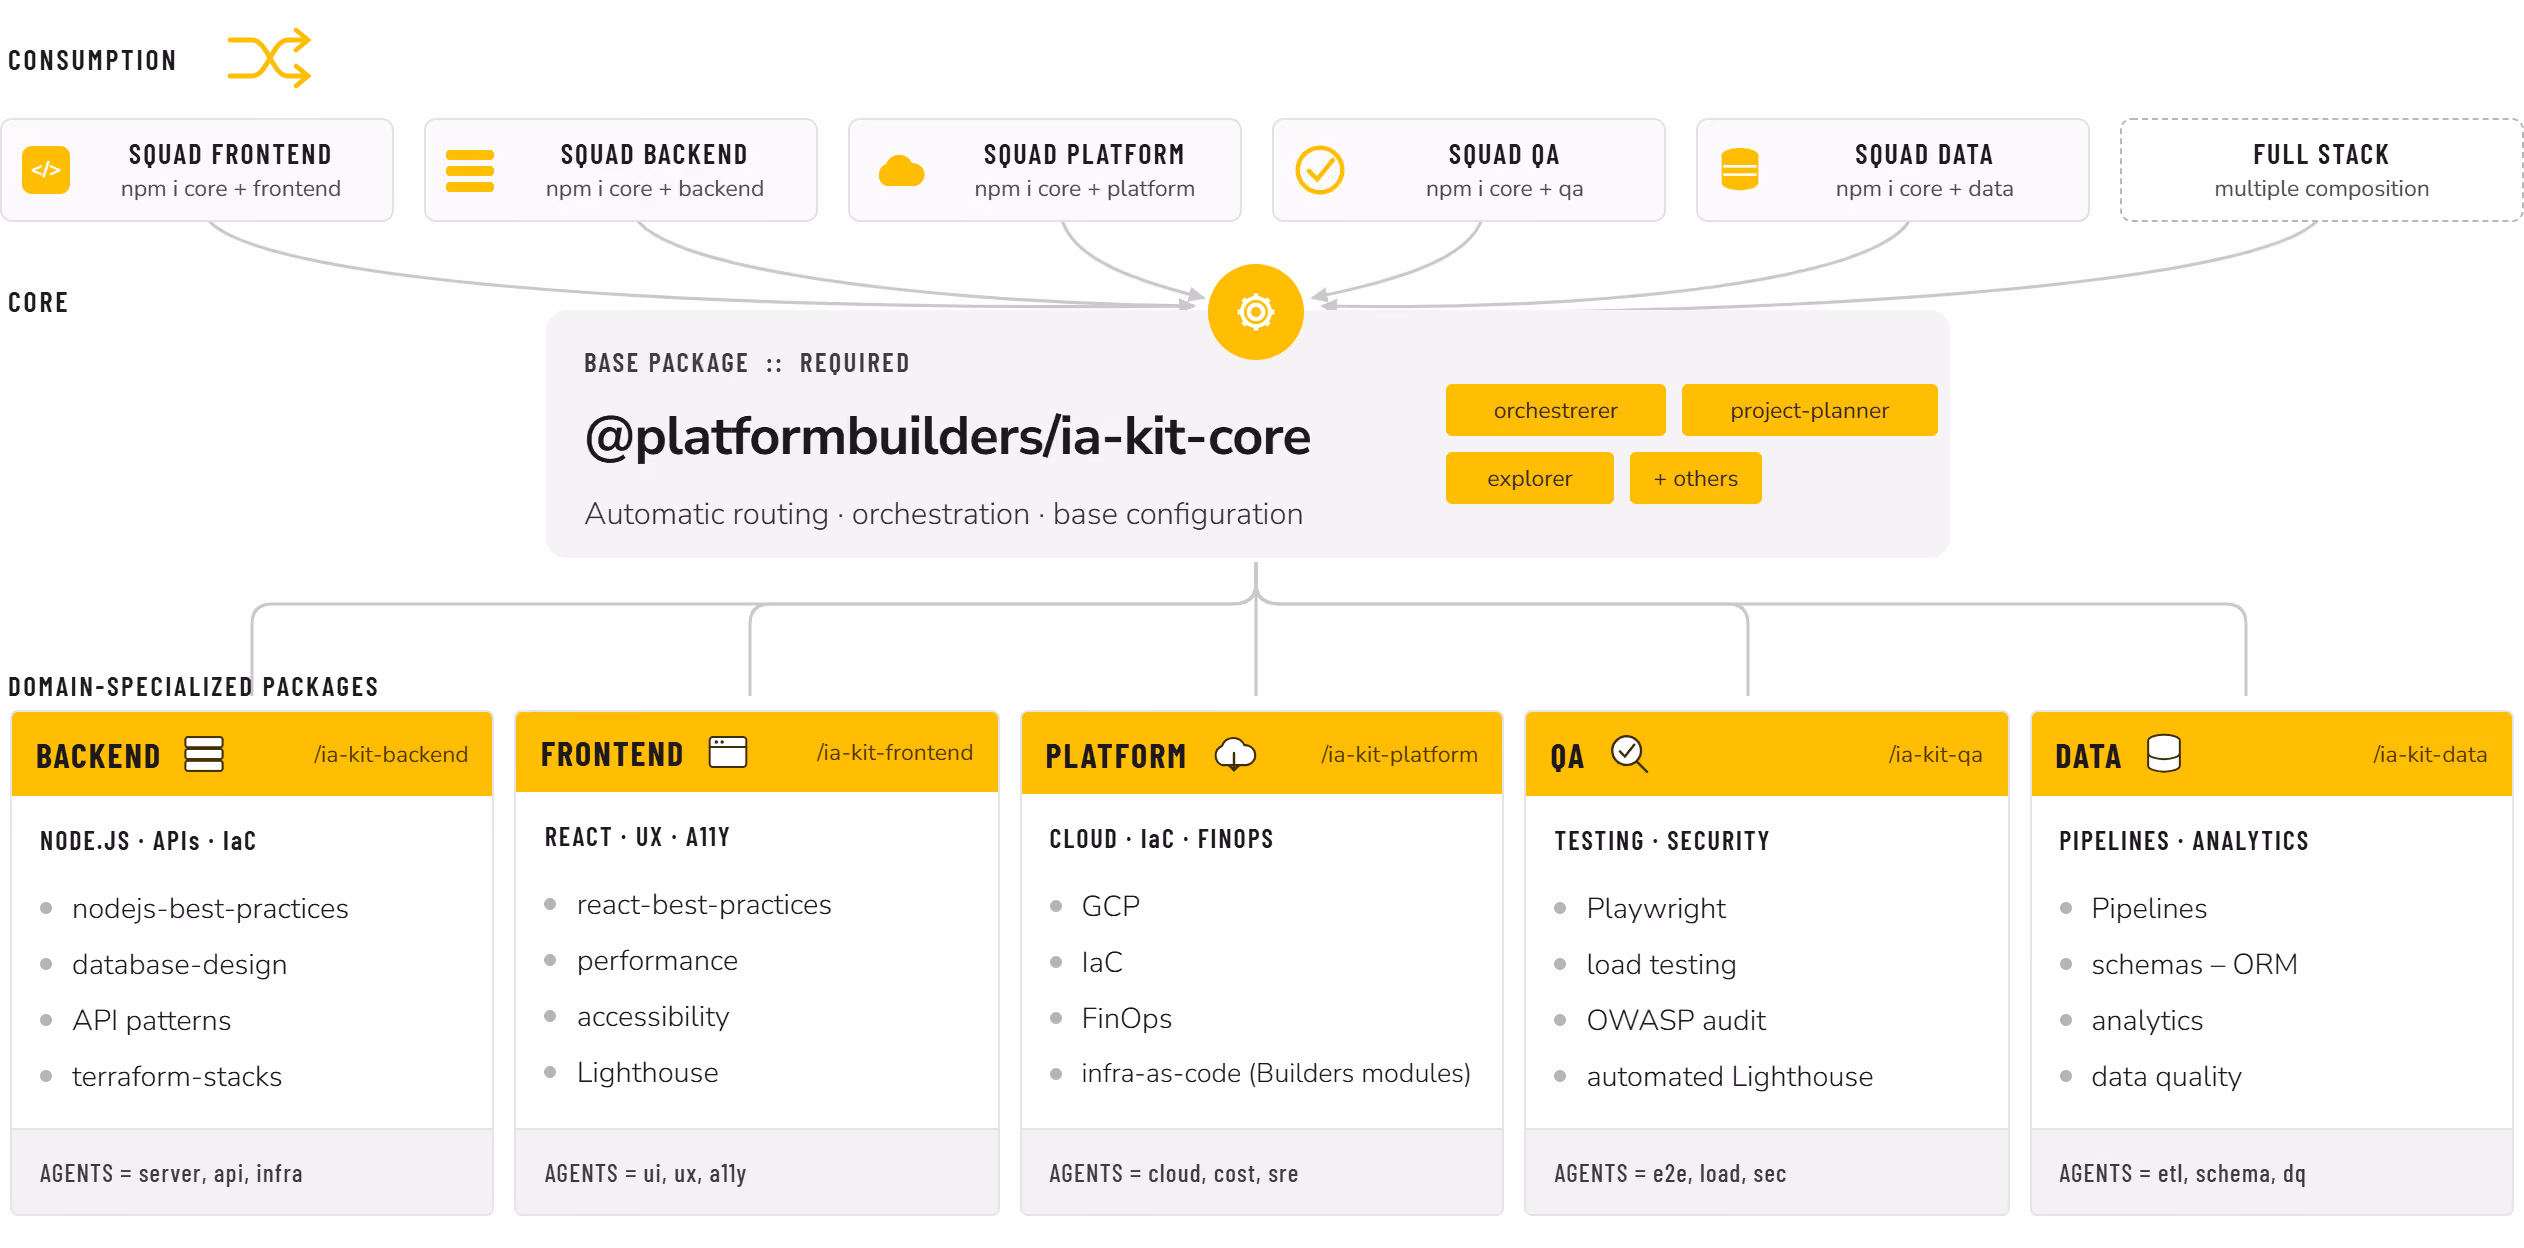This screenshot has width=2524, height=1248.
Task: Click FinOps list item
Action: pyautogui.click(x=1126, y=1018)
